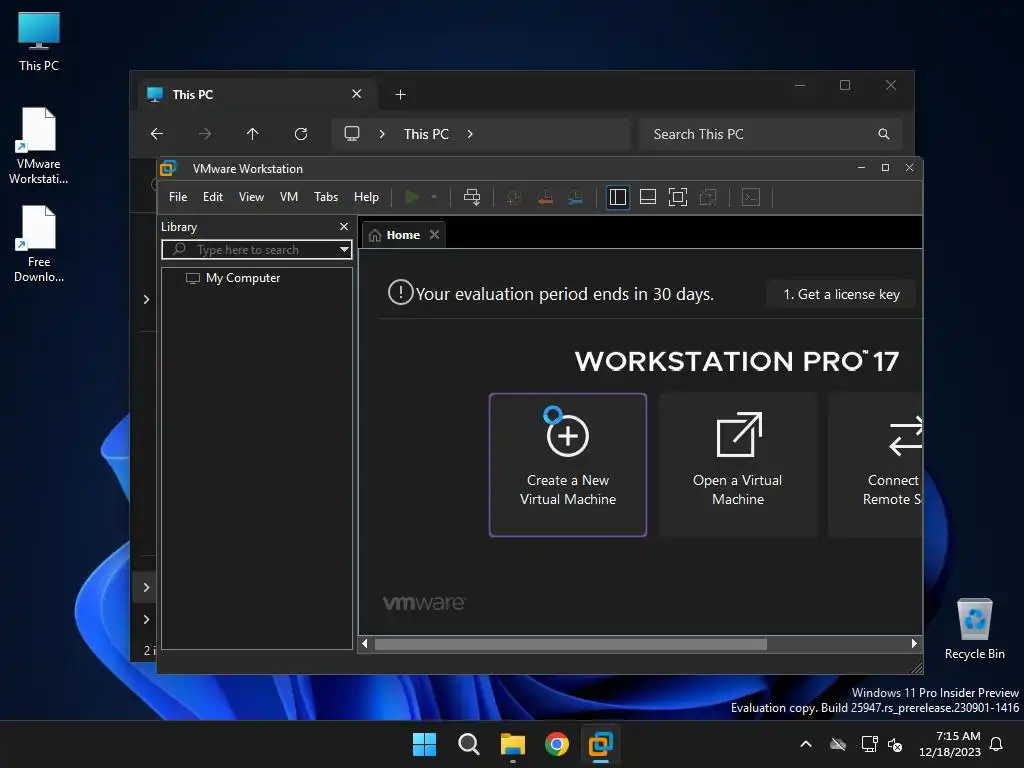Click Refresh icon in This PC window
The height and width of the screenshot is (768, 1024).
[x=300, y=134]
